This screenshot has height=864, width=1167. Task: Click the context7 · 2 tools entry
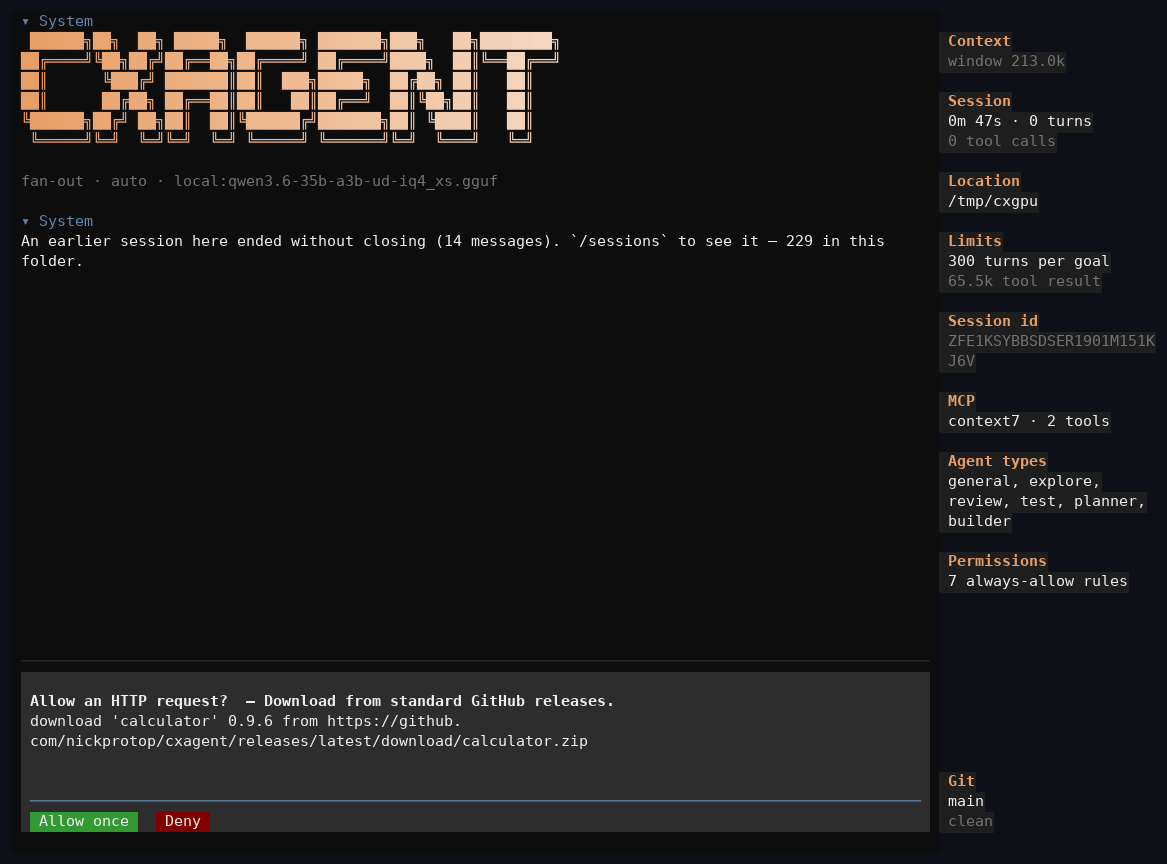[x=1028, y=421]
